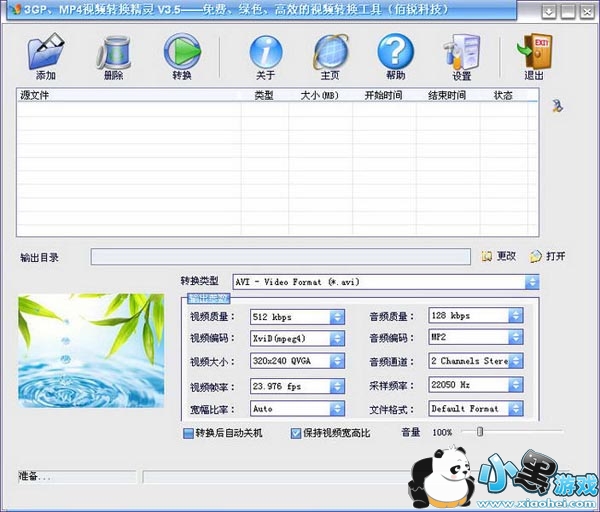Open the 视频帧率 23.976 fps dropdown
This screenshot has width=600, height=512.
tap(337, 386)
